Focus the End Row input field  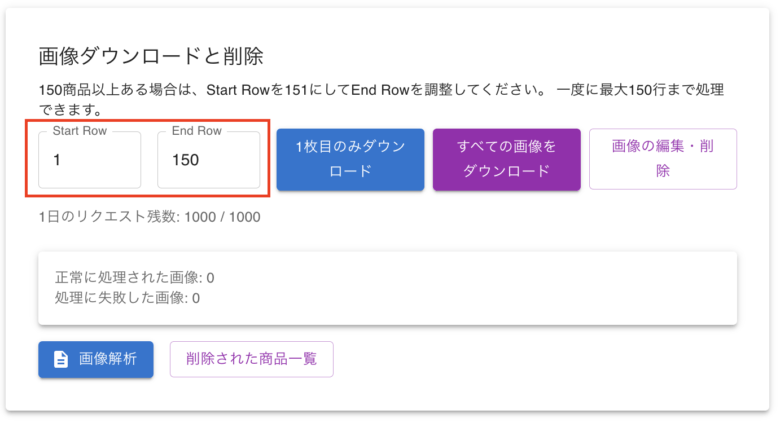click(208, 159)
